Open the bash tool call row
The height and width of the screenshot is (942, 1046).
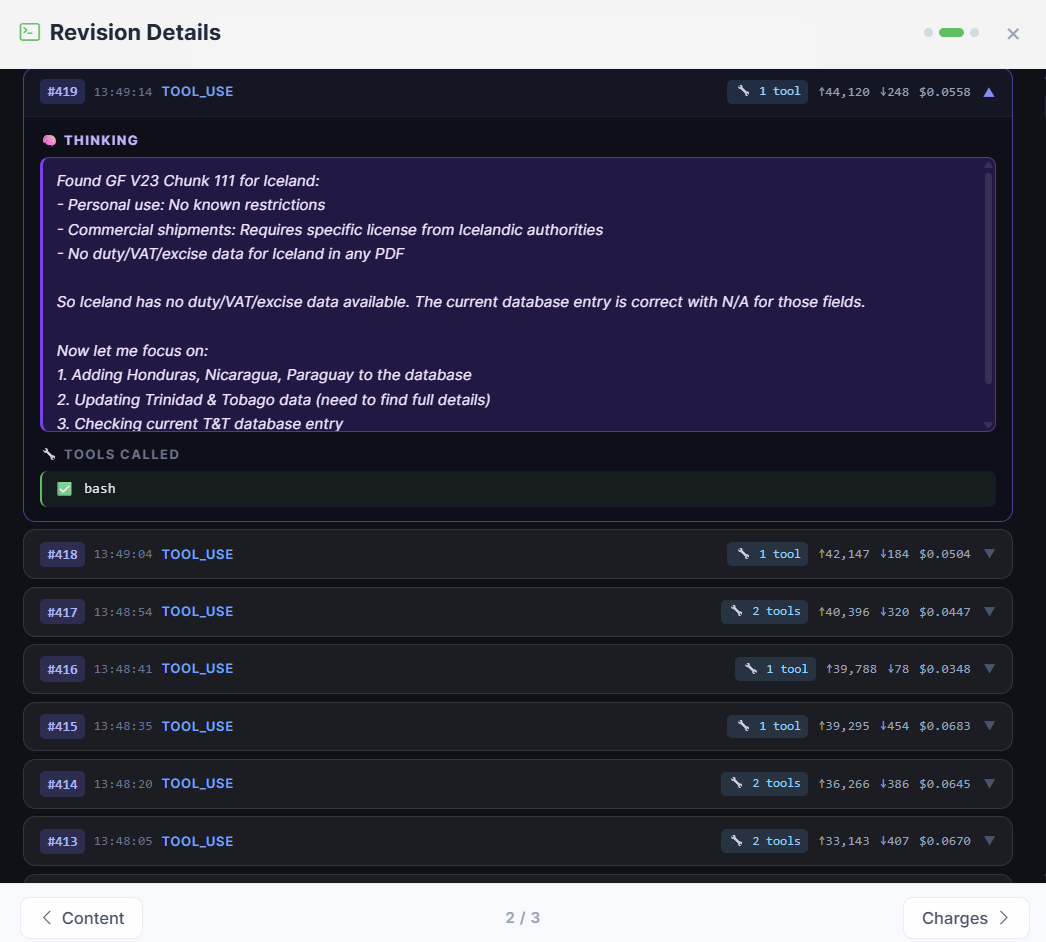pyautogui.click(x=518, y=489)
